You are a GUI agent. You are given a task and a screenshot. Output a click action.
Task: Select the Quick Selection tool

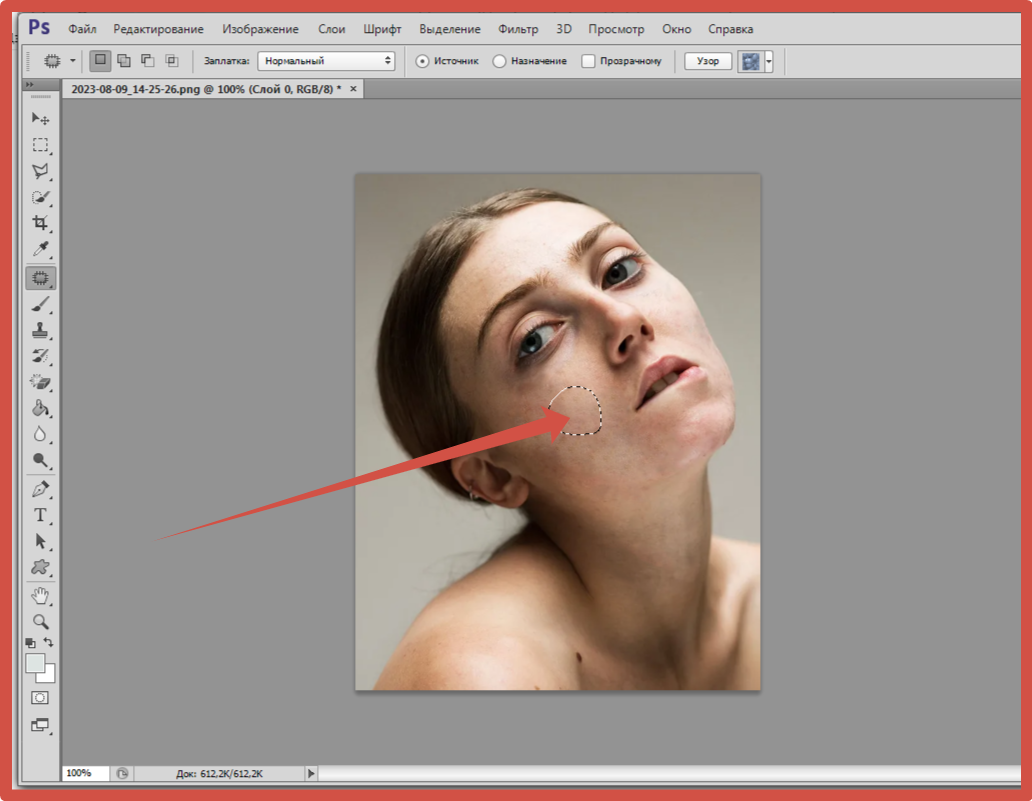40,197
